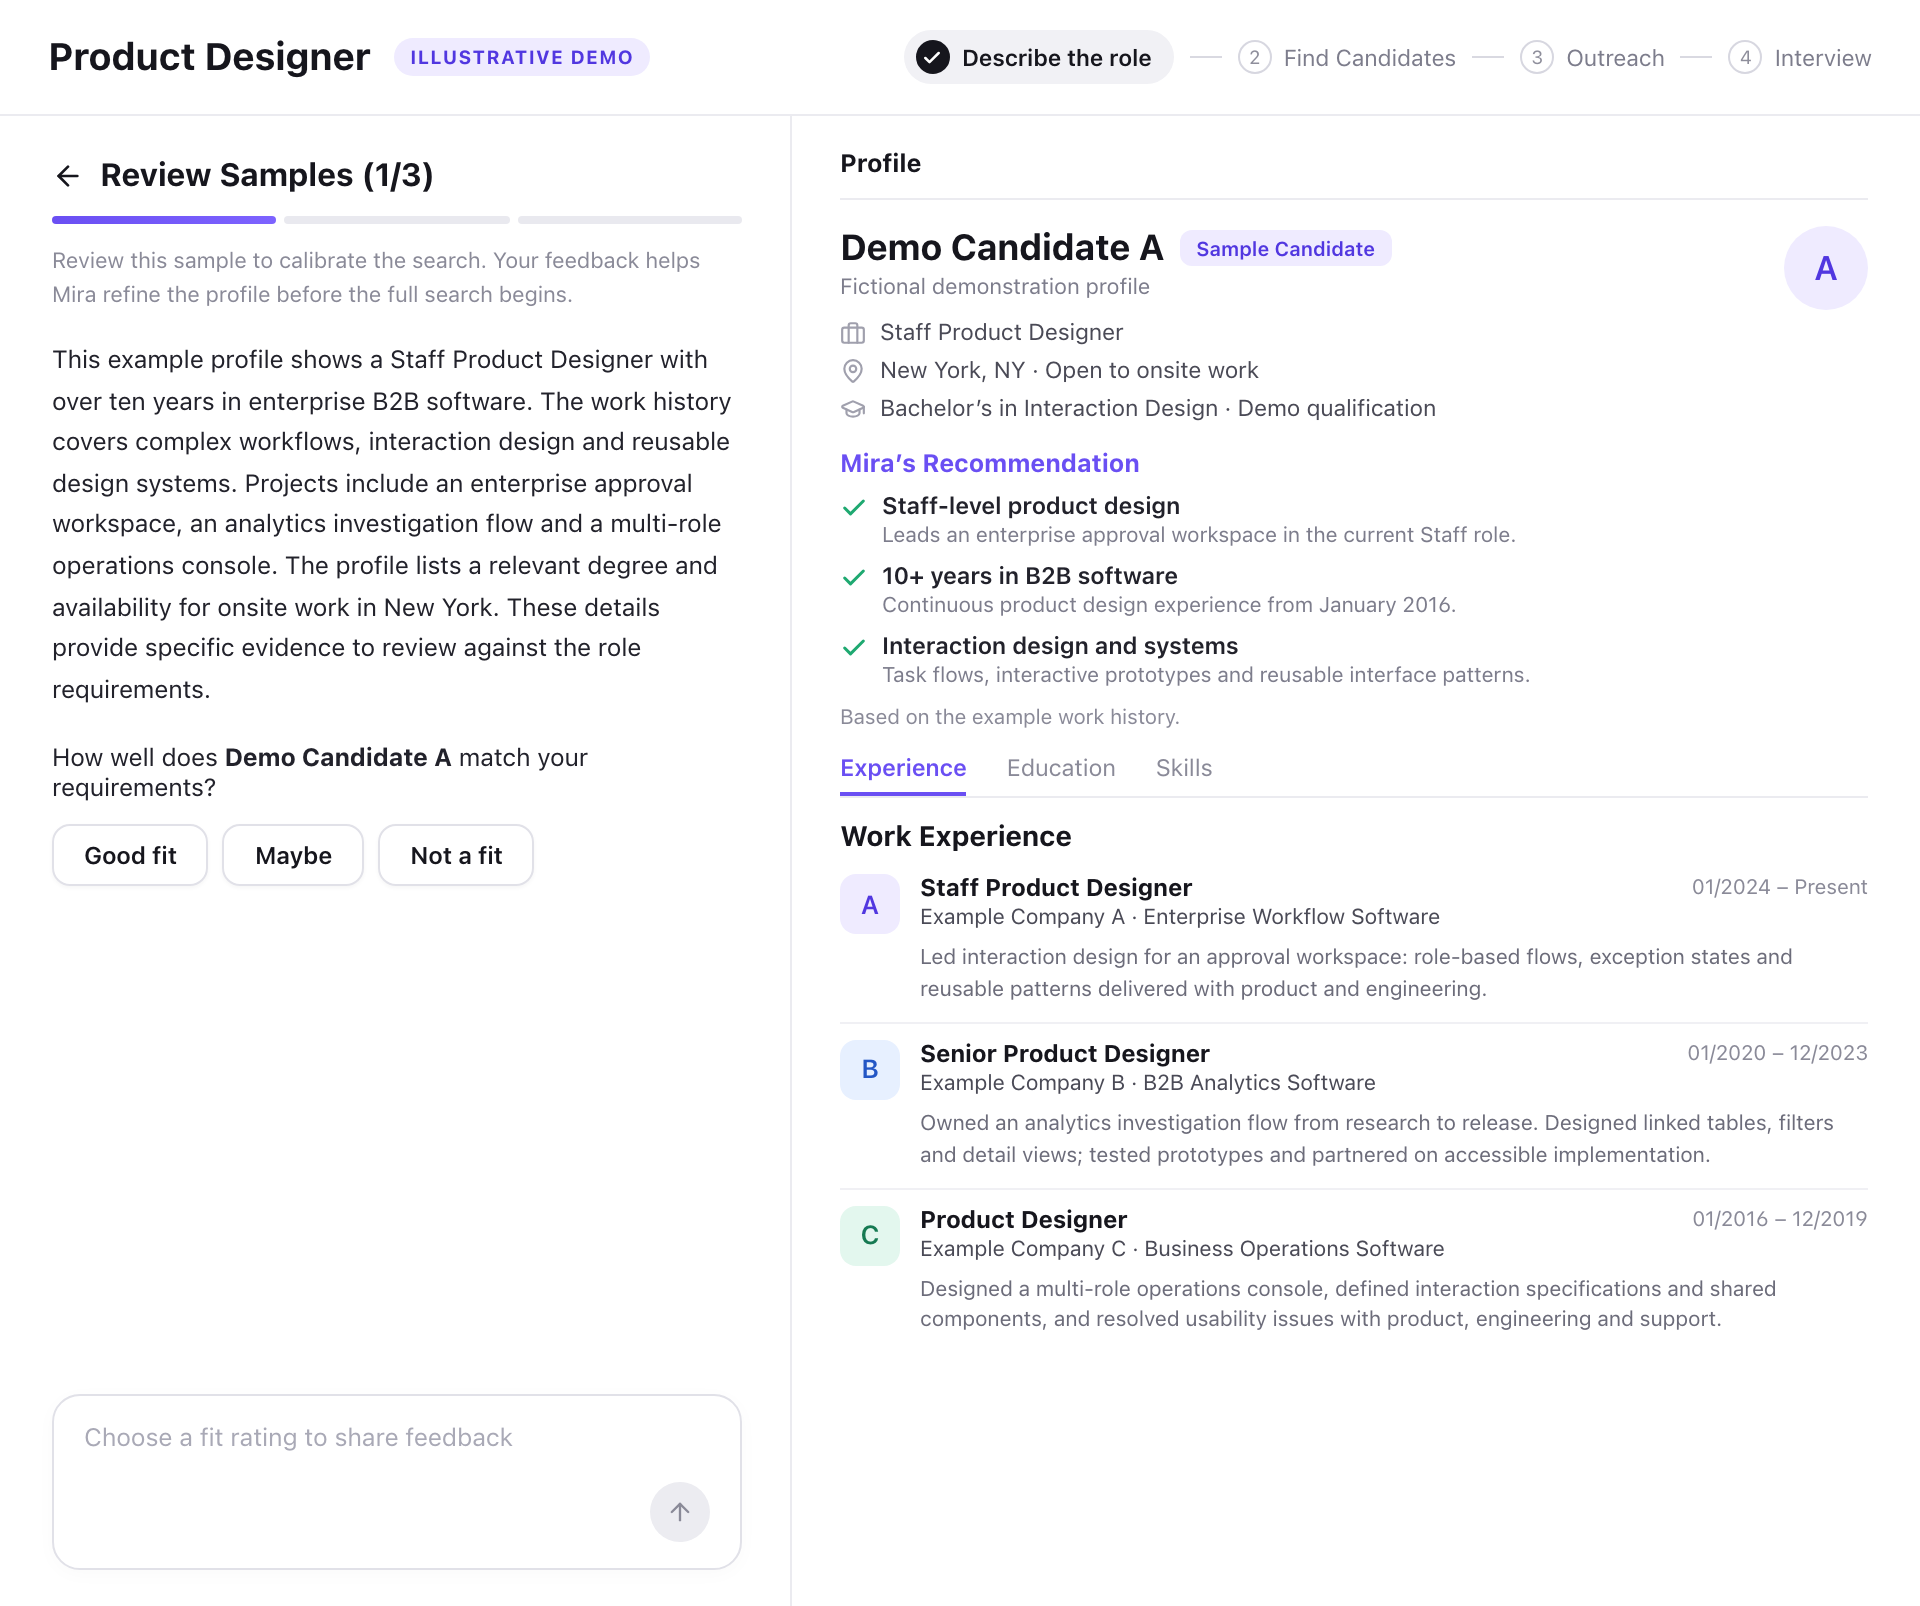Viewport: 1920px width, 1606px height.
Task: Click green check beside Interaction design and systems
Action: 854,647
